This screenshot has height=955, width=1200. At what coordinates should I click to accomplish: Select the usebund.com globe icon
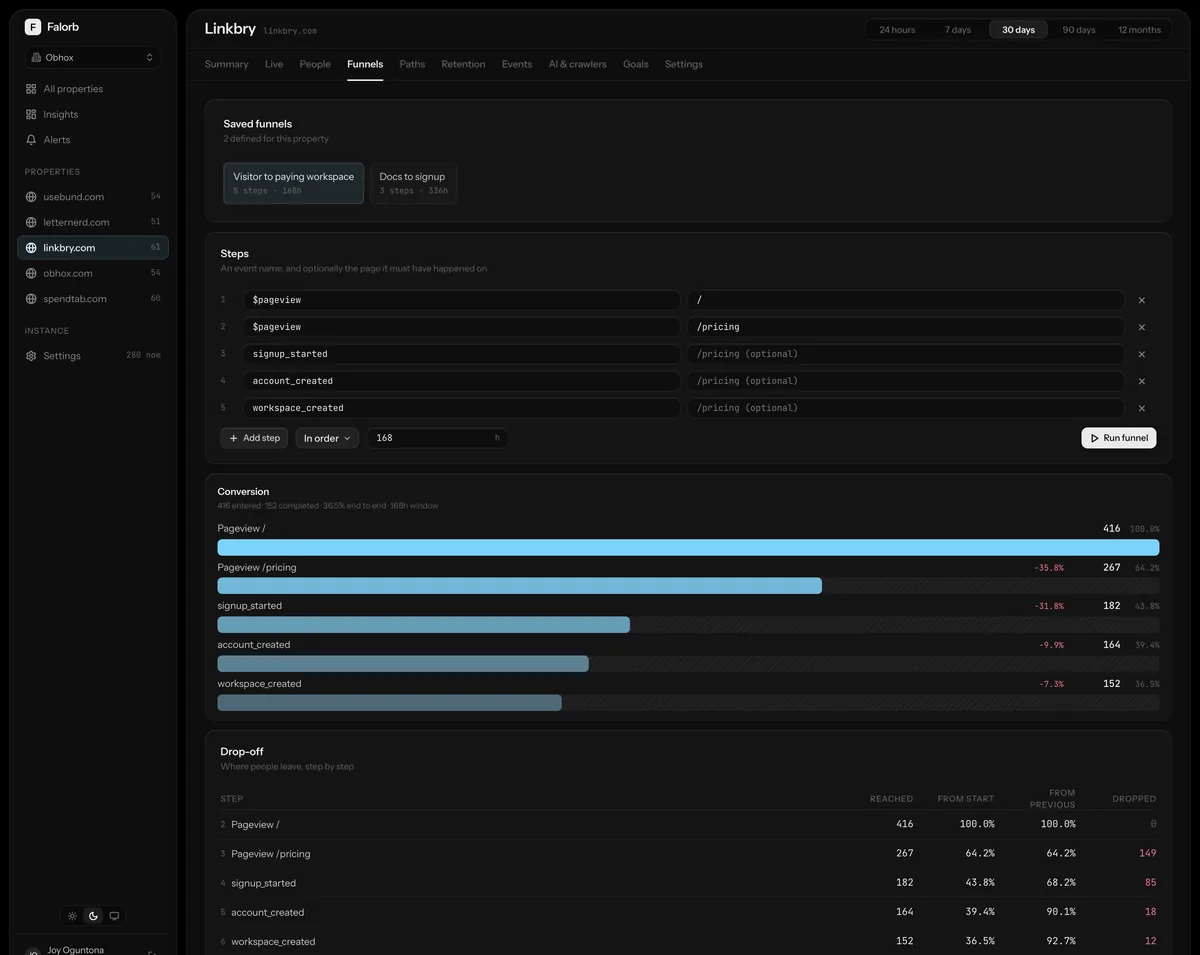click(31, 197)
